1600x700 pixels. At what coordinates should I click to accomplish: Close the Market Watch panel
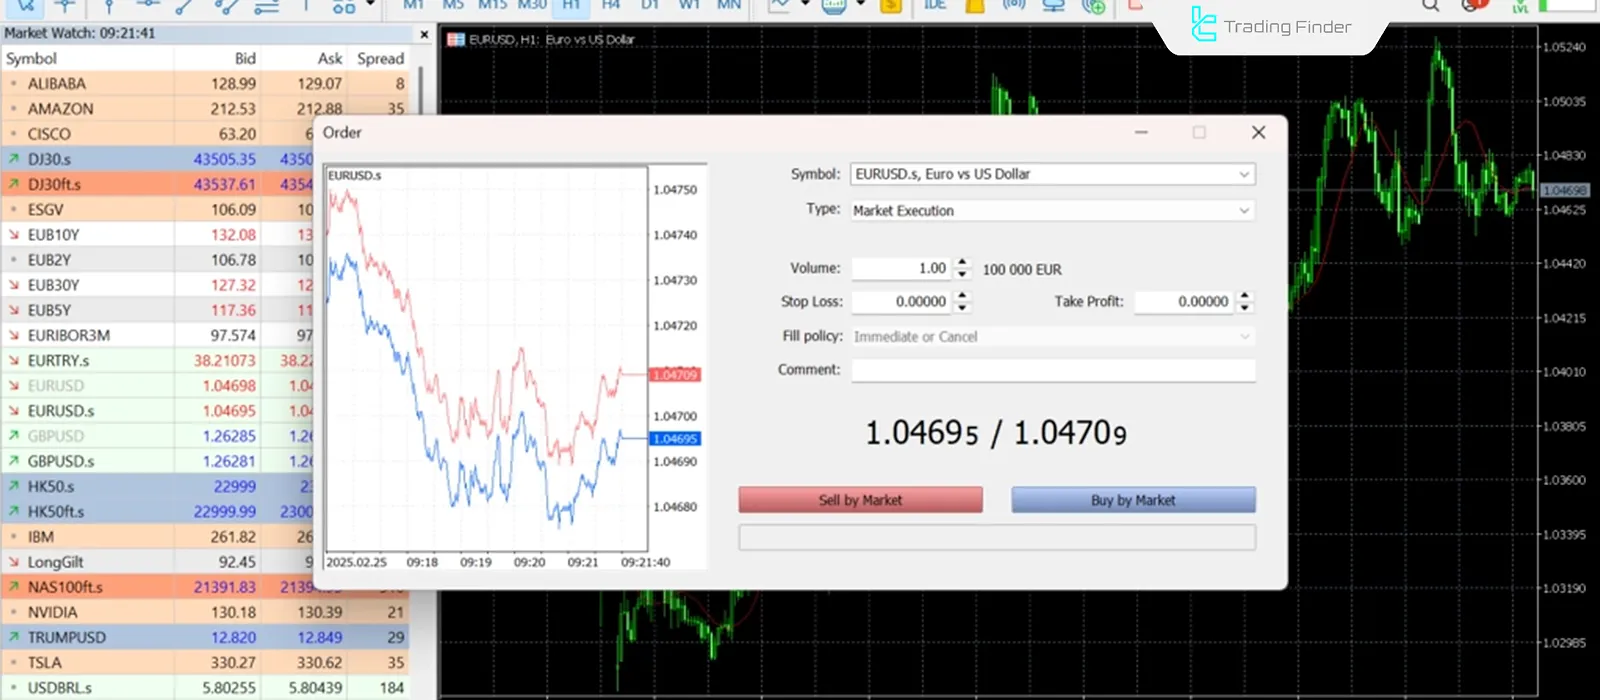coord(424,34)
